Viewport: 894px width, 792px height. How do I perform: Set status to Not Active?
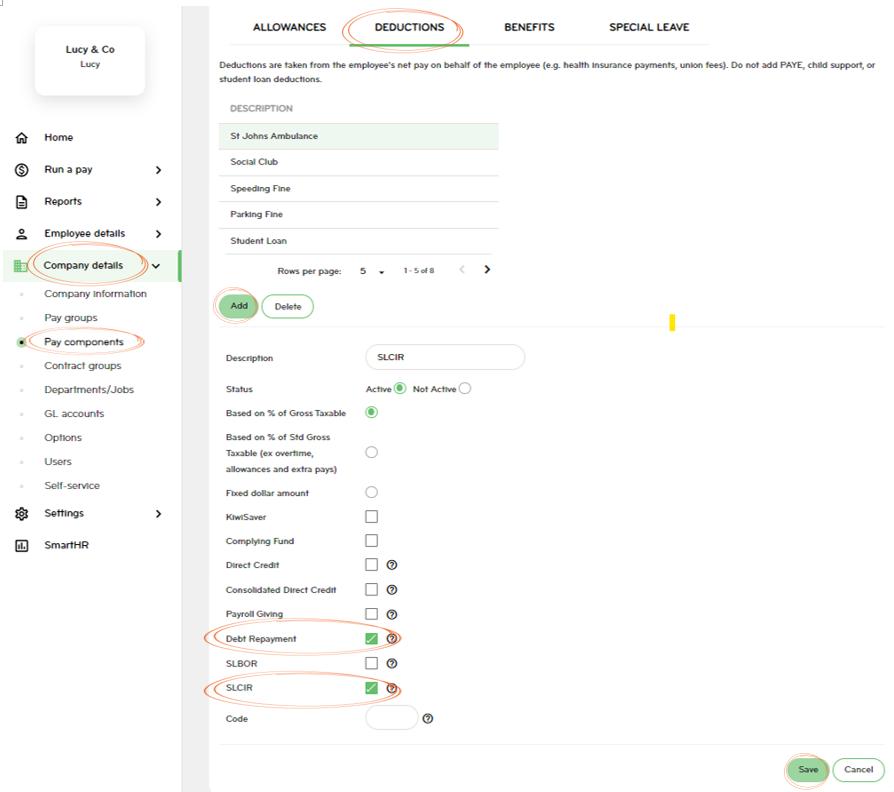(x=465, y=388)
